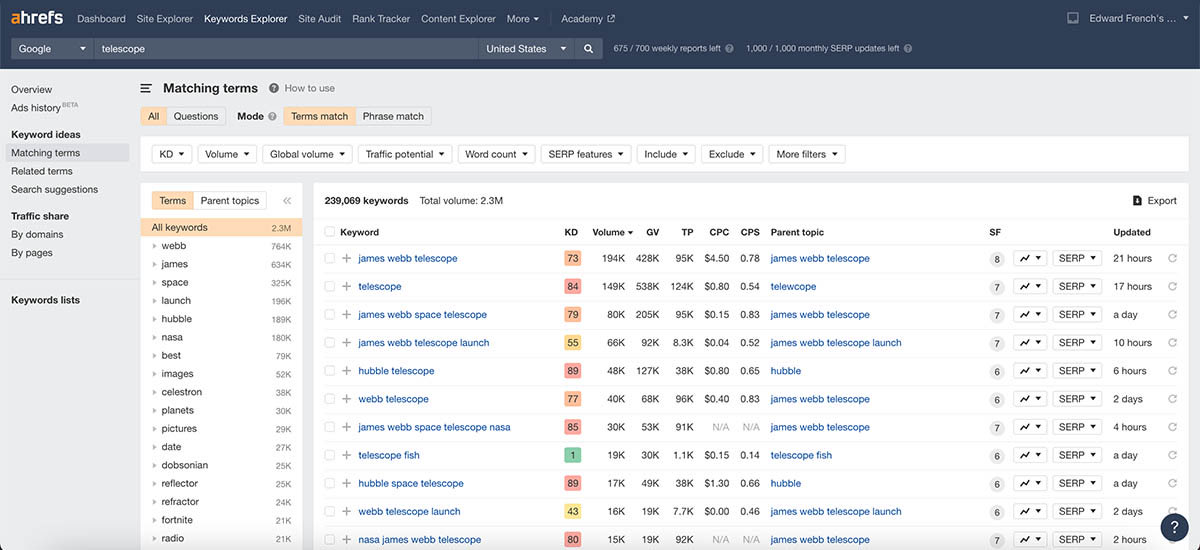Check the webb telescope row checkbox
This screenshot has height=550, width=1200.
point(330,399)
